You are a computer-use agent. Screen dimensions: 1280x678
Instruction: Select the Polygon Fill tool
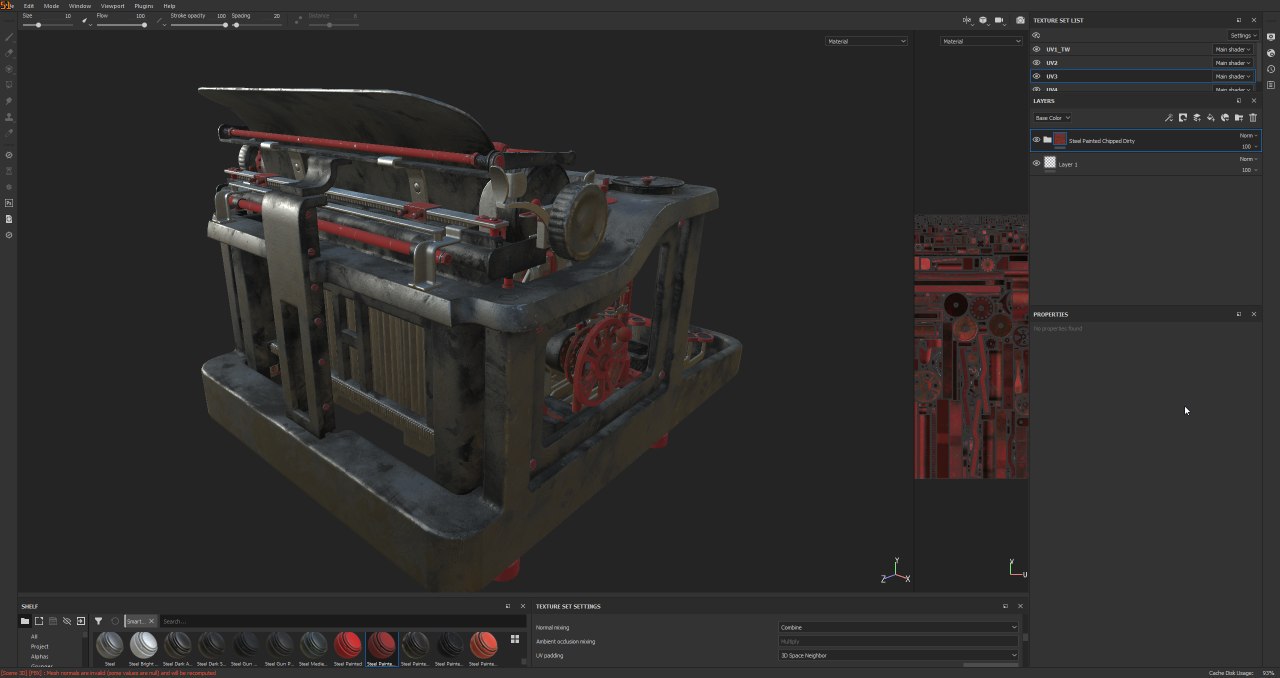pyautogui.click(x=9, y=85)
